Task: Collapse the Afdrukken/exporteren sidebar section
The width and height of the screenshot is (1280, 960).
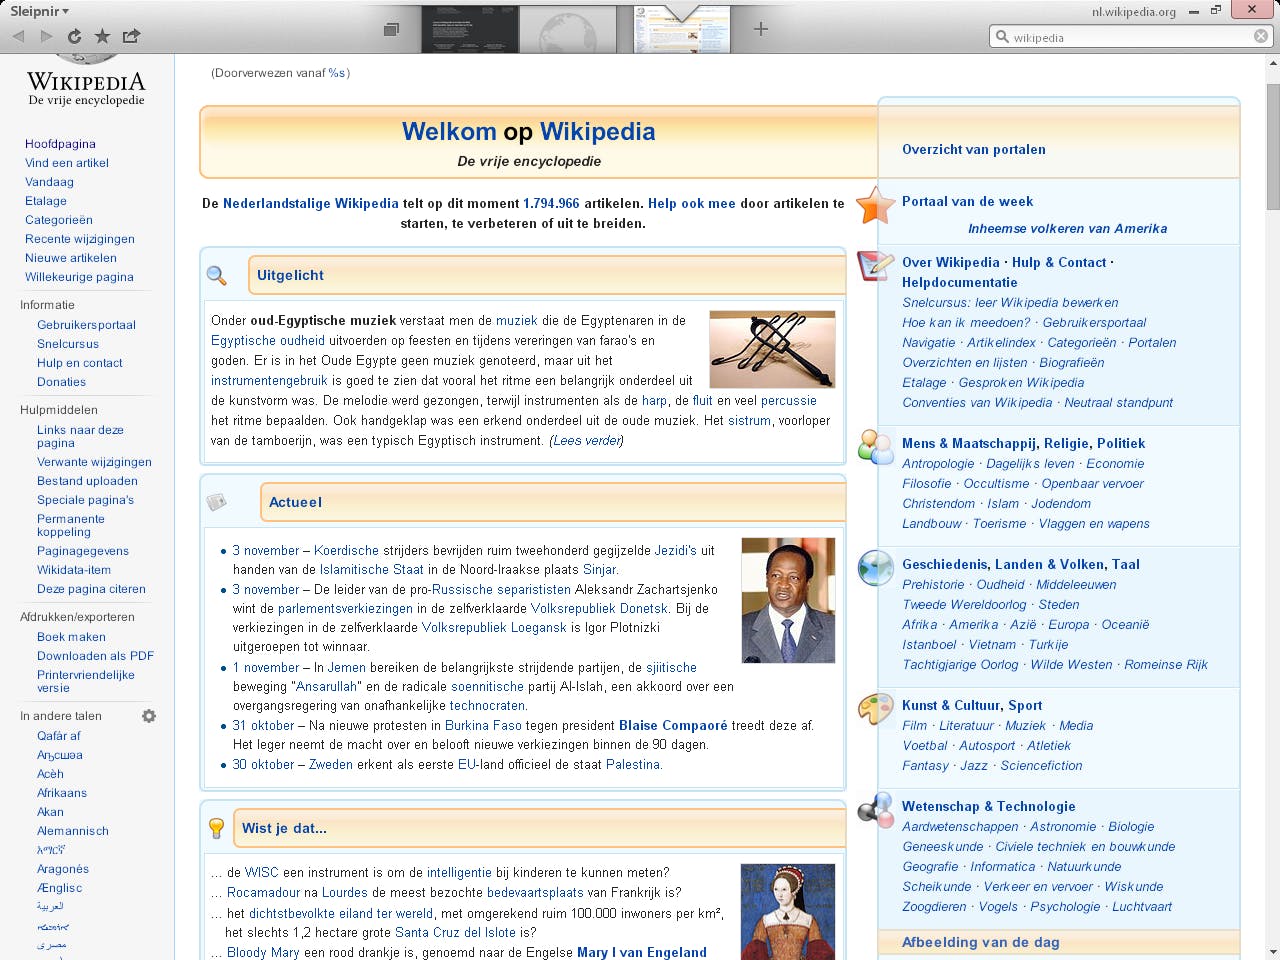Action: point(77,617)
